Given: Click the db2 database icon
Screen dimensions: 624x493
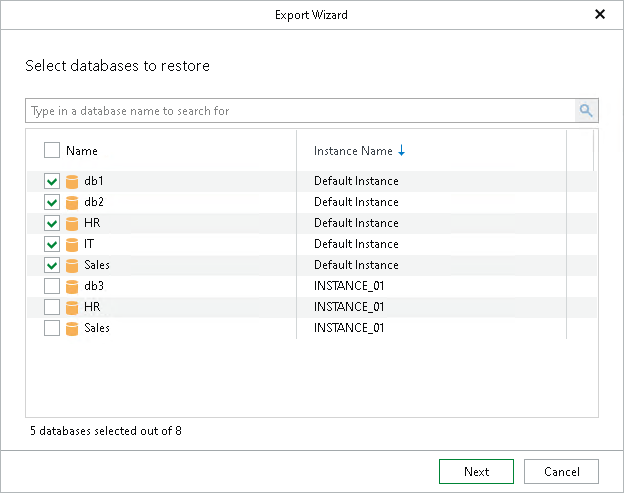Looking at the screenshot, I should tap(72, 202).
